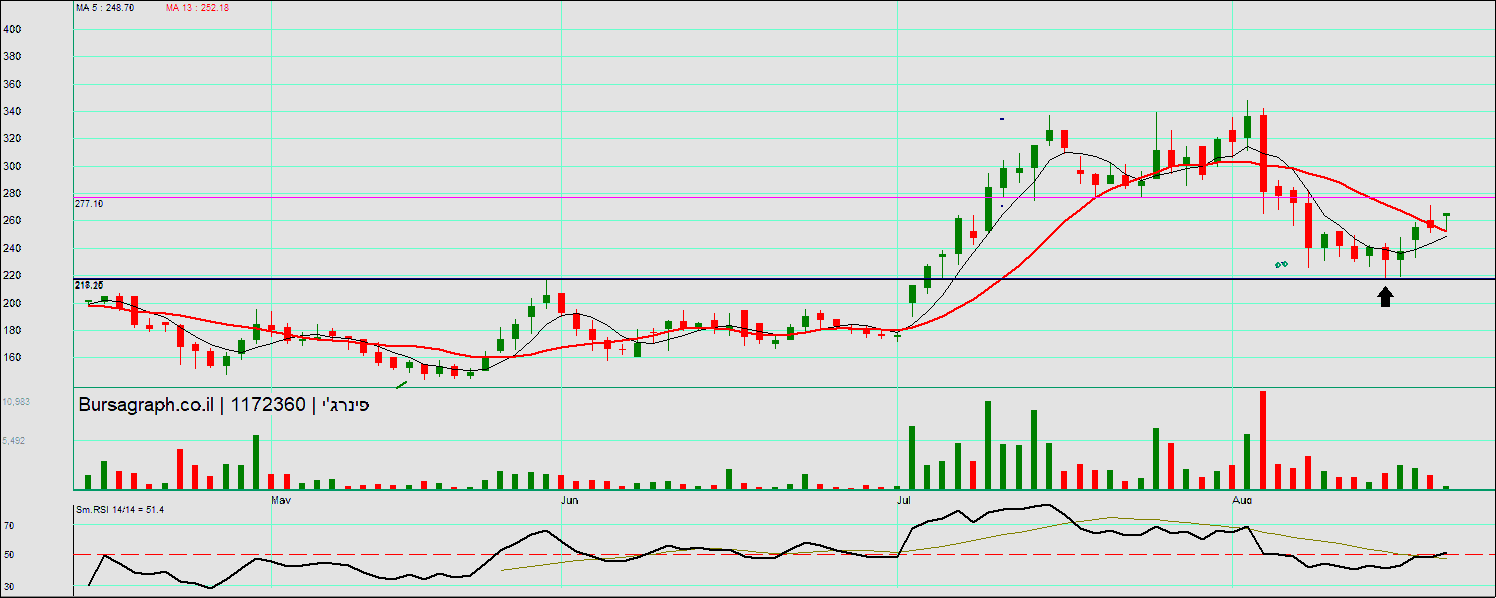
Task: Click the red MA 13 : 252.18 label
Action: tap(199, 7)
